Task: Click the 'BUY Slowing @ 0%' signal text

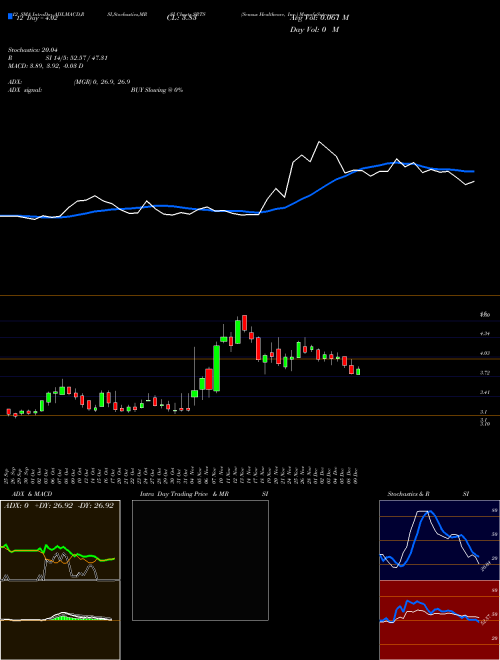Action: click(157, 90)
